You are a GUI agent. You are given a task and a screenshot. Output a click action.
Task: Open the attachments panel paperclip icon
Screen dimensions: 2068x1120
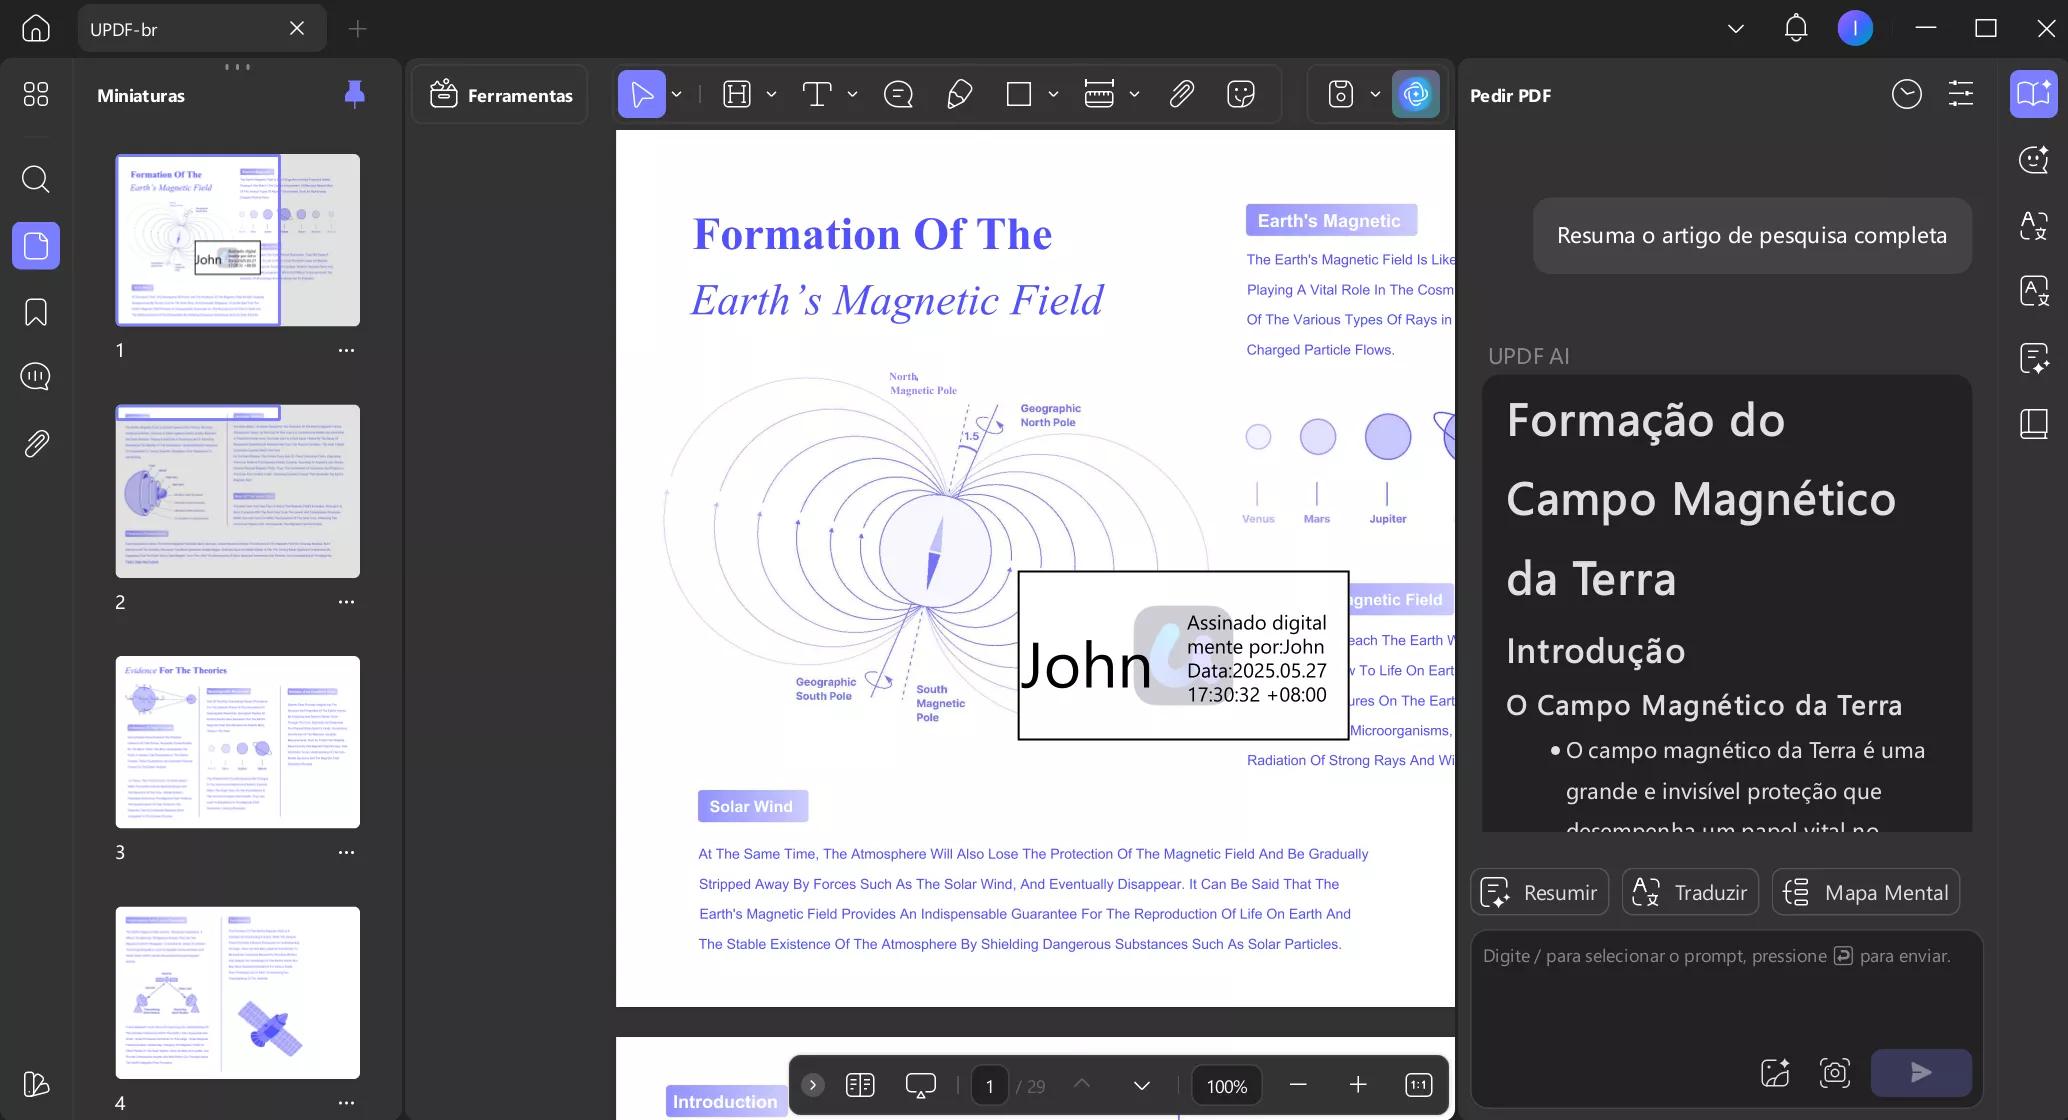(36, 443)
